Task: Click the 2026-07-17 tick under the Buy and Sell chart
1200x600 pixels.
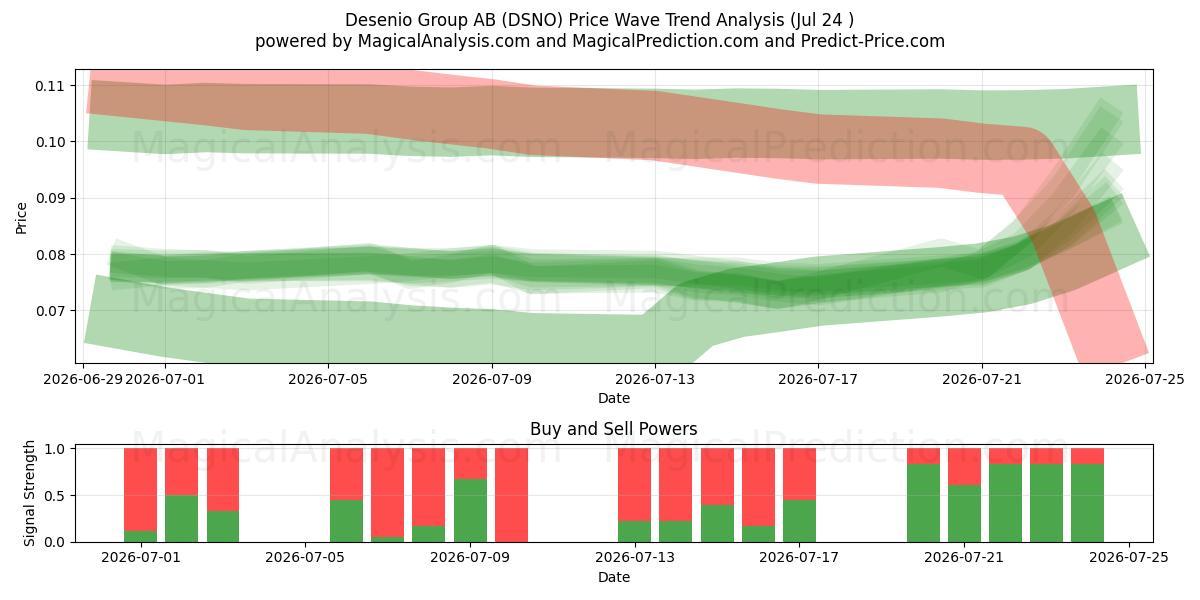Action: click(x=799, y=559)
